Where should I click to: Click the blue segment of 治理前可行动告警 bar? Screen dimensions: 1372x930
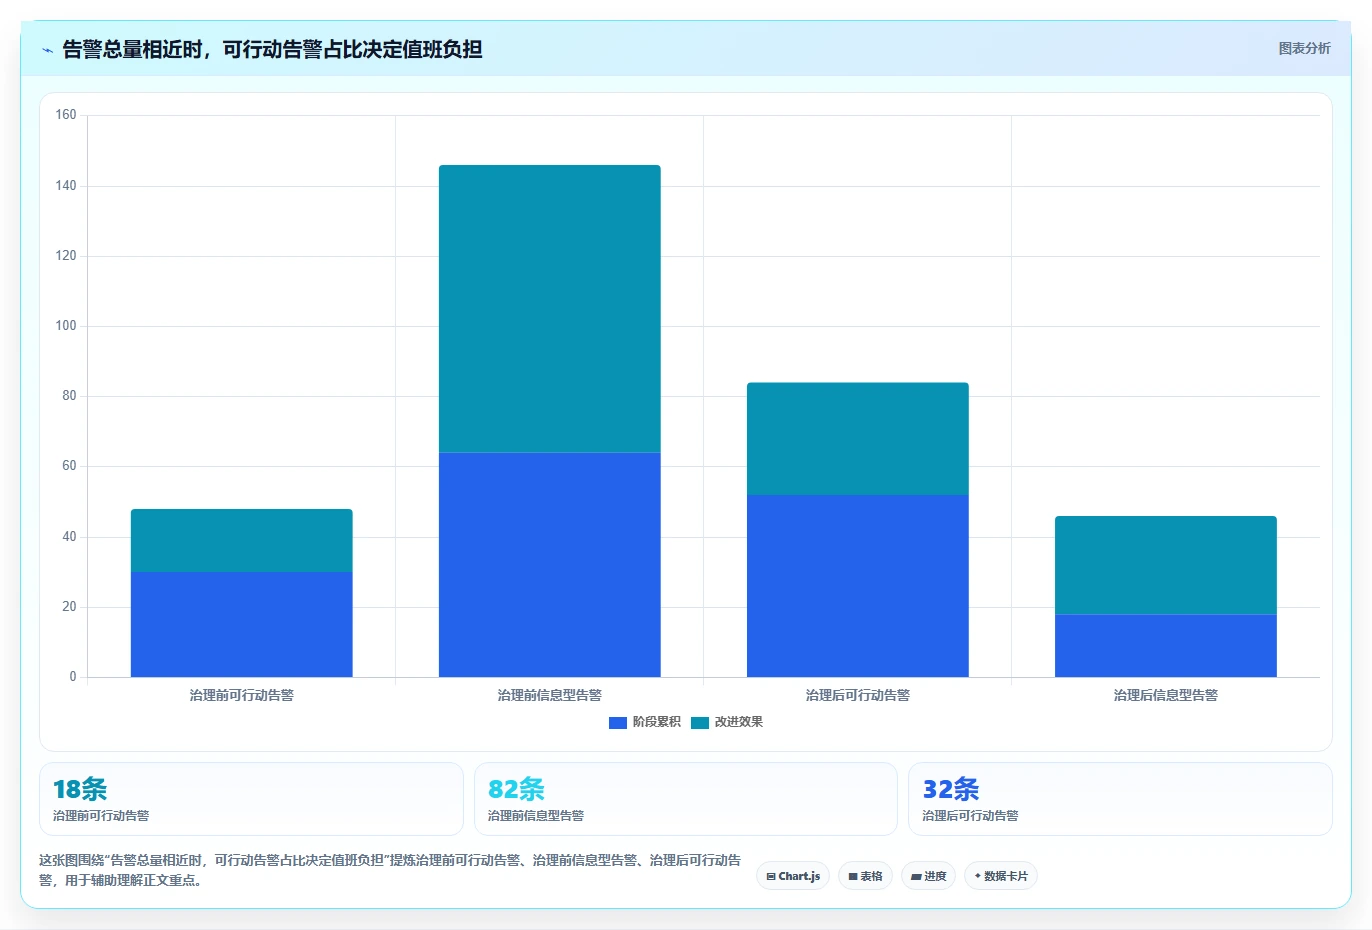click(242, 624)
